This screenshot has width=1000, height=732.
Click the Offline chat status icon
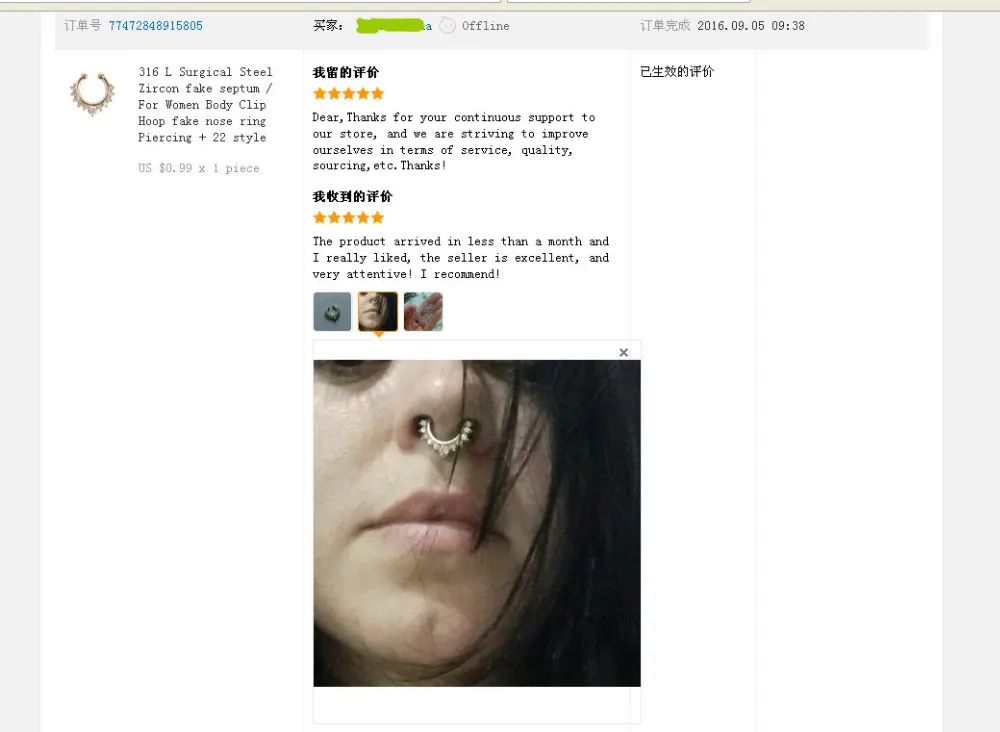(448, 26)
